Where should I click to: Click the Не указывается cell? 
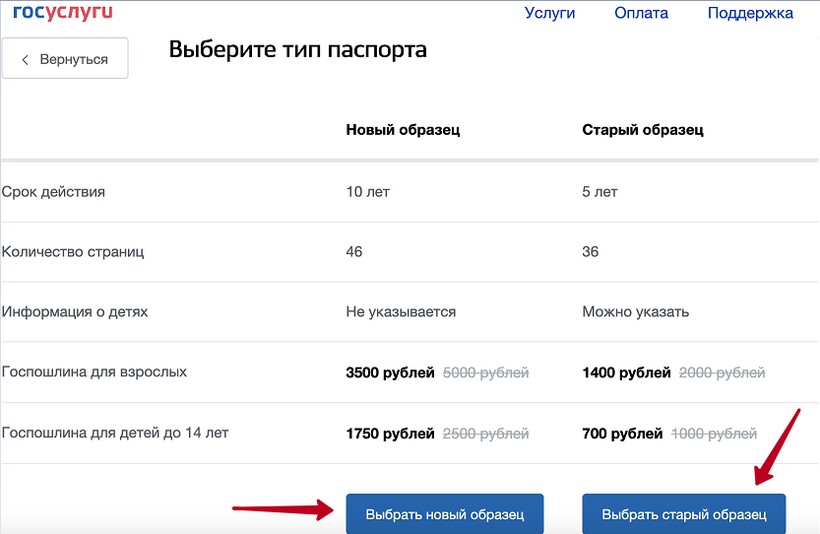point(400,312)
